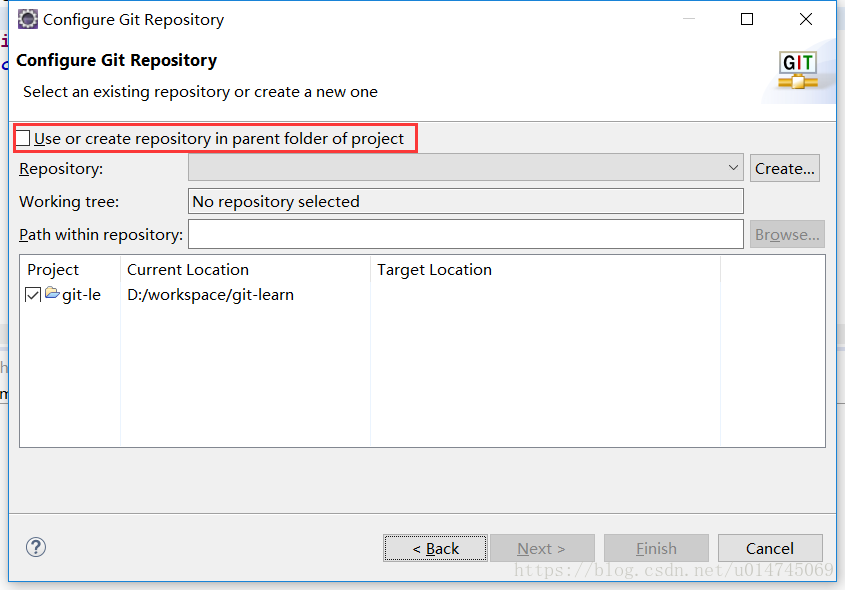The image size is (845, 590).
Task: Click the Target Location column header
Action: [x=545, y=269]
